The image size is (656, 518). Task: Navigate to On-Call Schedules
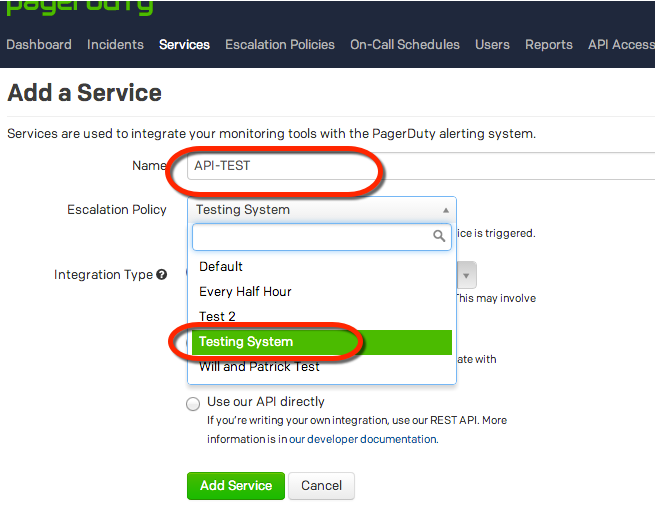point(405,45)
